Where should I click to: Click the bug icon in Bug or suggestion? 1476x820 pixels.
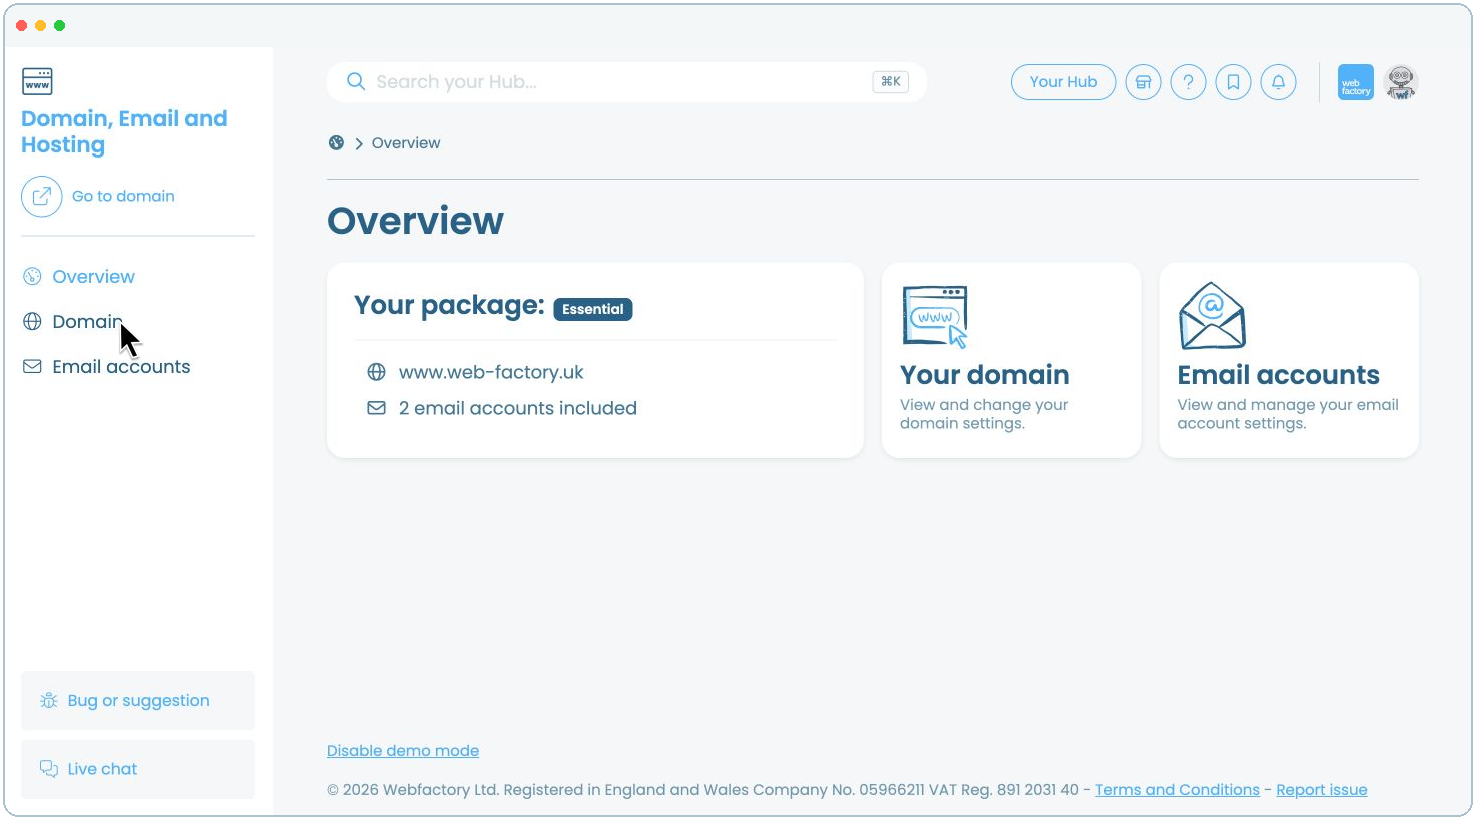(x=49, y=700)
